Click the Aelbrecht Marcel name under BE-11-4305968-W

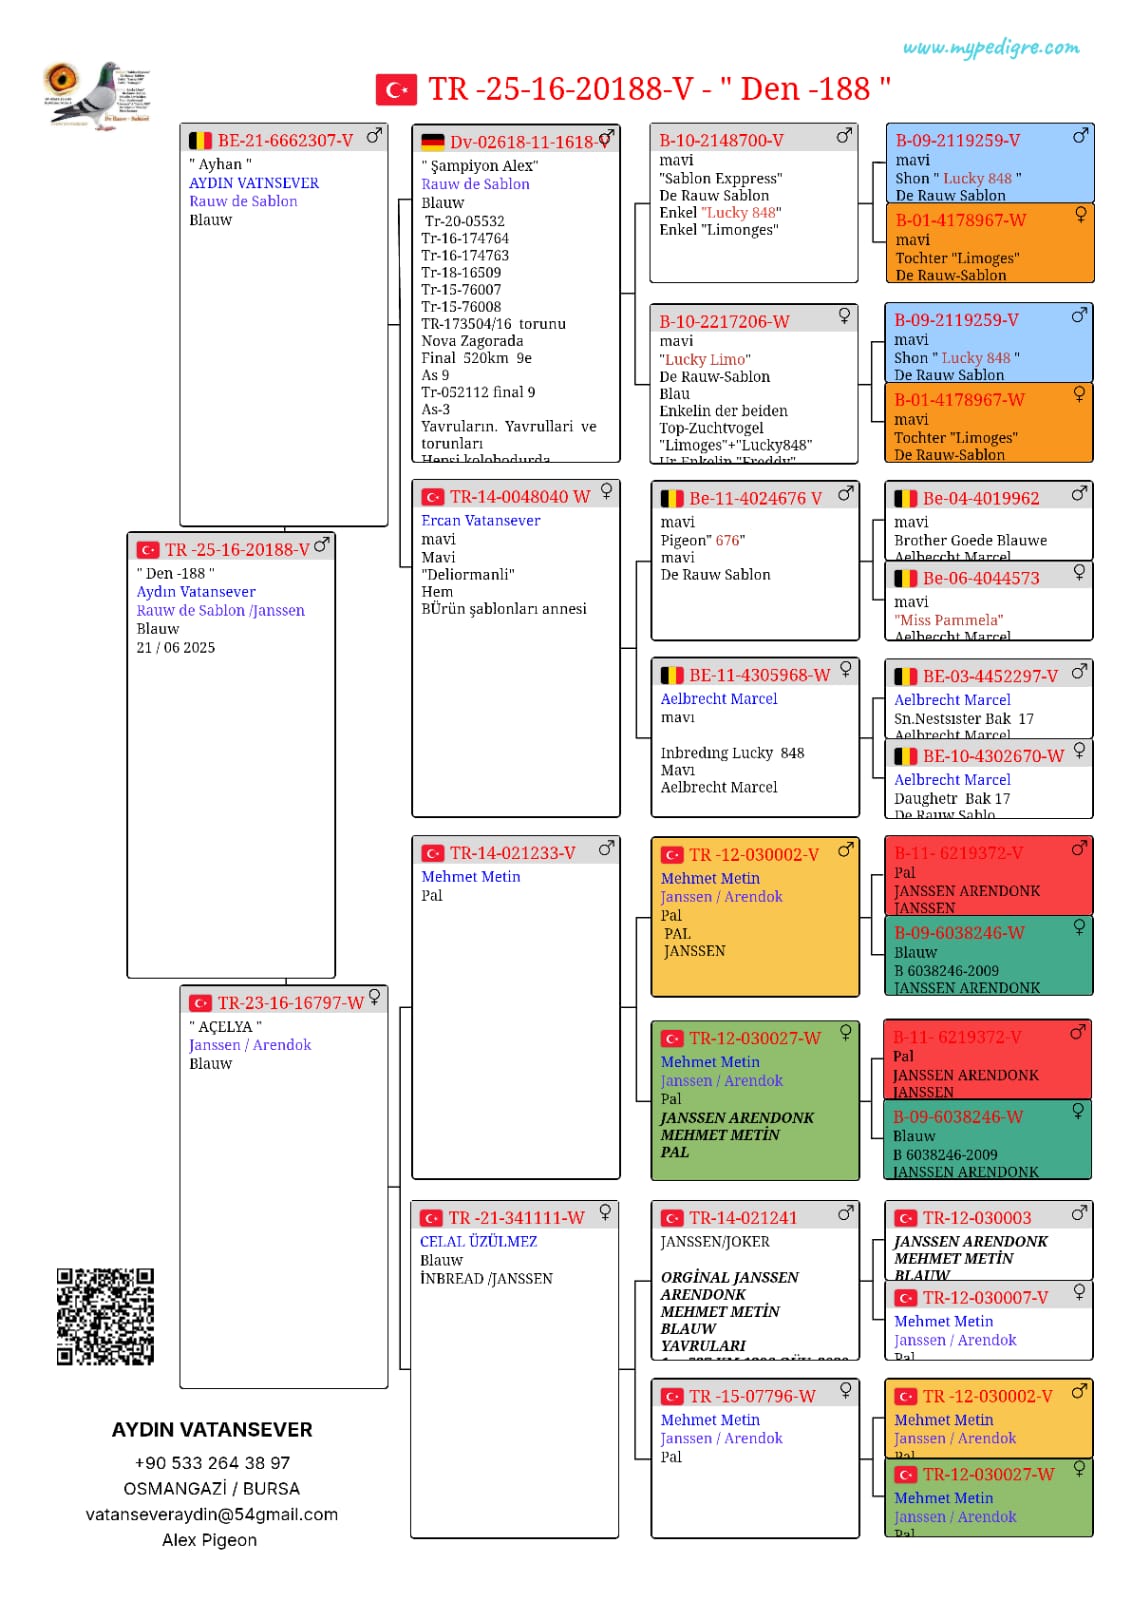coord(719,699)
